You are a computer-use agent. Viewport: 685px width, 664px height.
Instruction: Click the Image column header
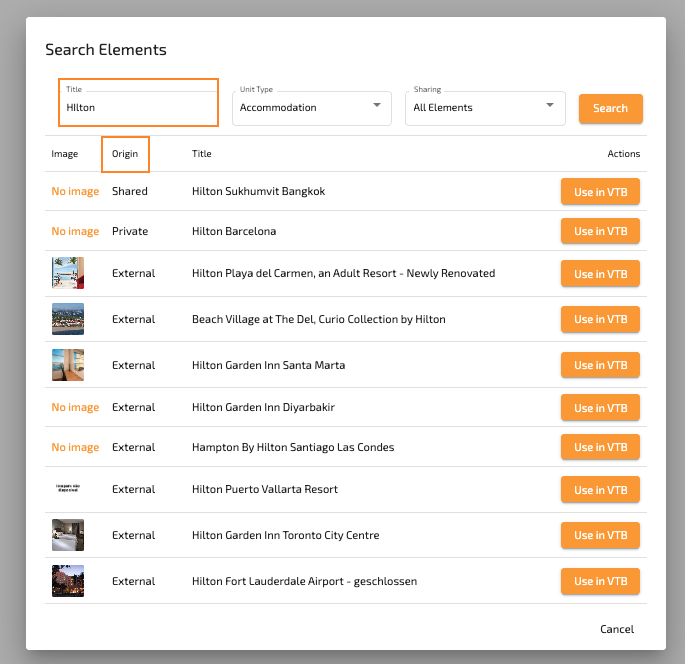pos(65,154)
